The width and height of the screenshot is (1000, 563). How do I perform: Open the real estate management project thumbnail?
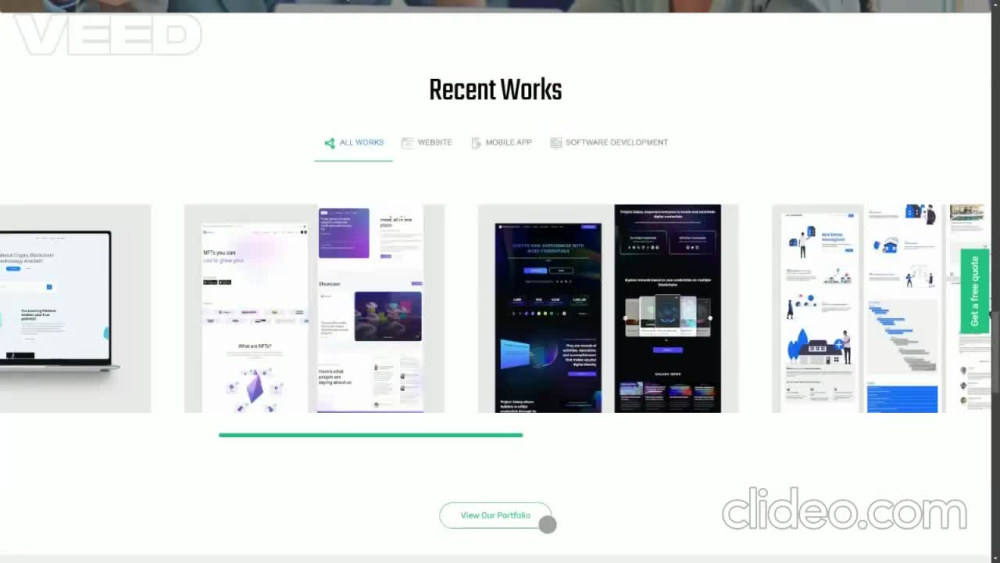[x=881, y=309]
